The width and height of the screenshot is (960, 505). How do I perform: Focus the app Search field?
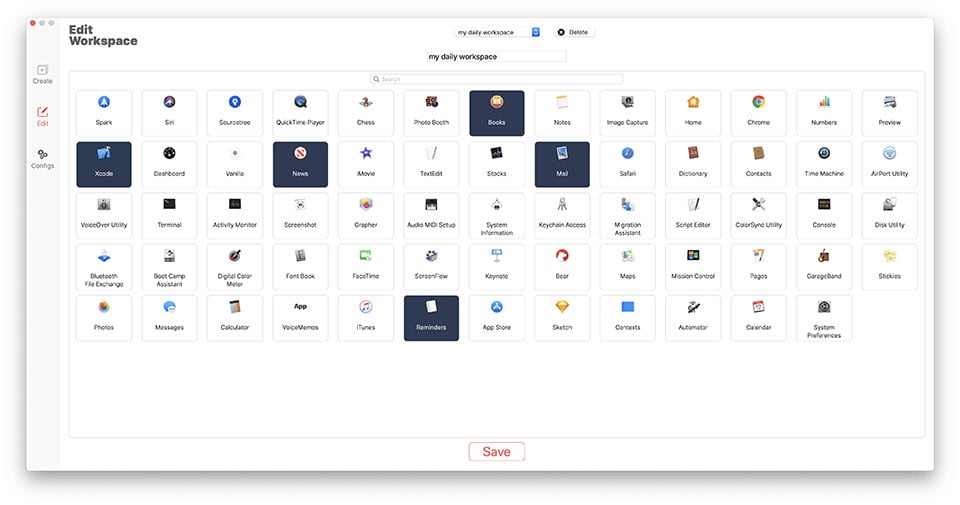[x=497, y=79]
